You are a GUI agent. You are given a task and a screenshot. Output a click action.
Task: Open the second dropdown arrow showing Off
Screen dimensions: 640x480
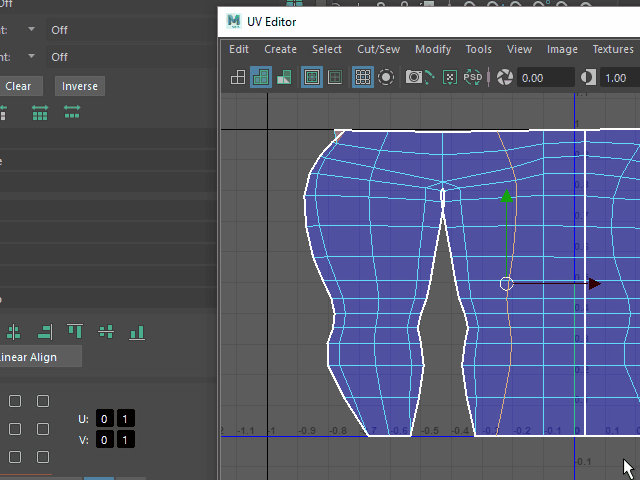(x=31, y=57)
